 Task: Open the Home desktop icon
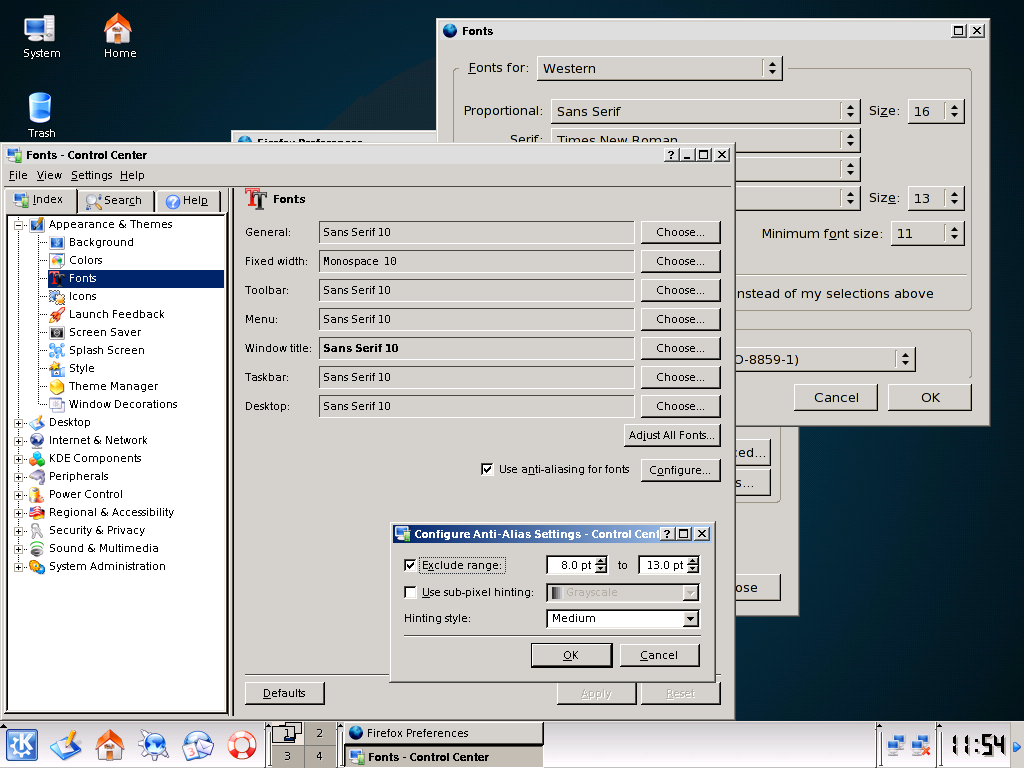[x=120, y=37]
